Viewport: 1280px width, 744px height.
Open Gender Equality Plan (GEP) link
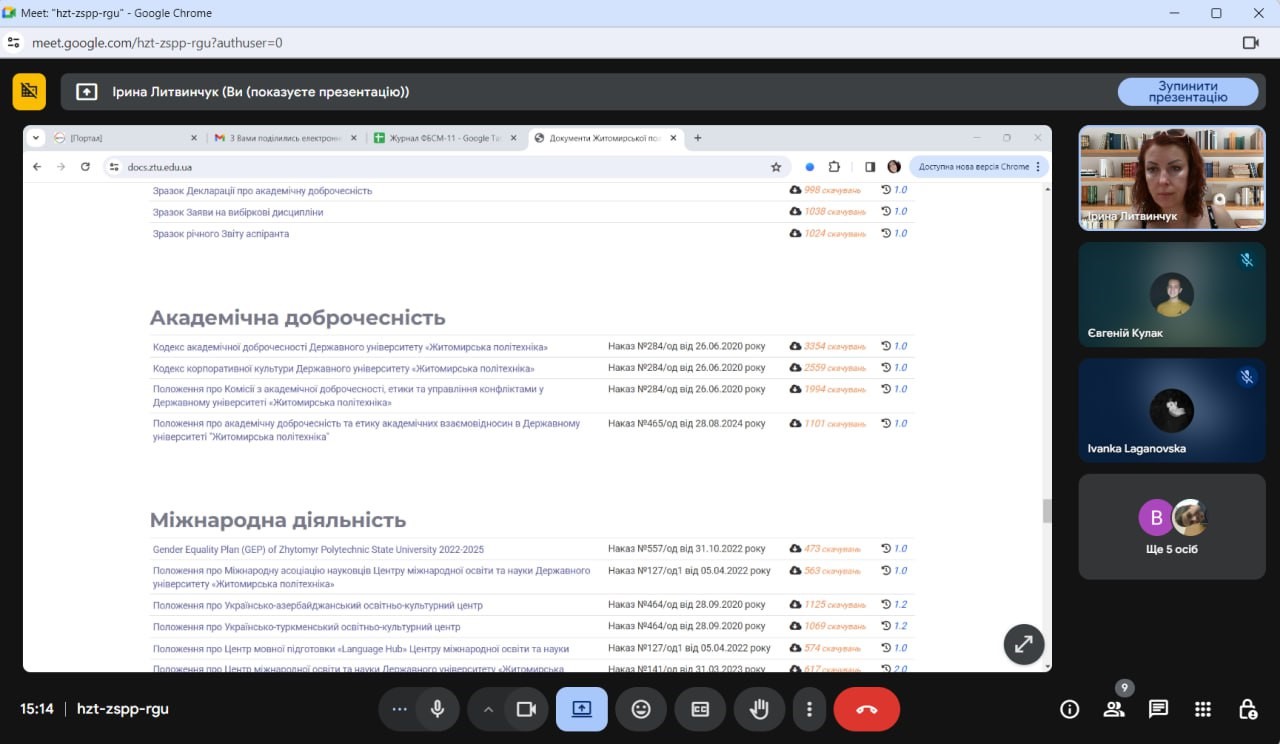pos(318,549)
